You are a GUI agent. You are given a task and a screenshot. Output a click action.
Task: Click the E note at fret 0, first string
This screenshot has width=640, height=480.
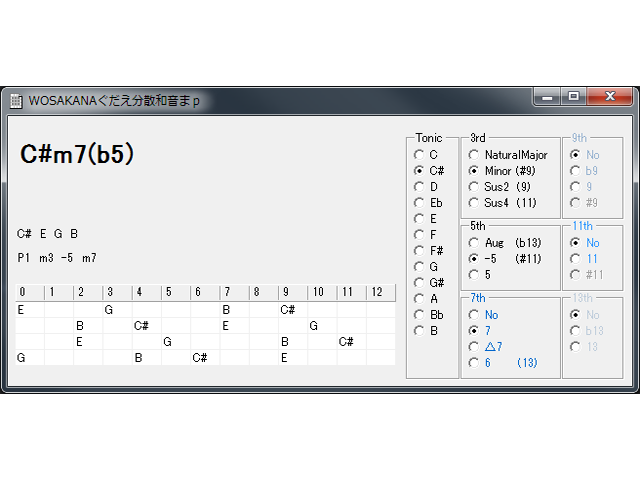tap(21, 310)
